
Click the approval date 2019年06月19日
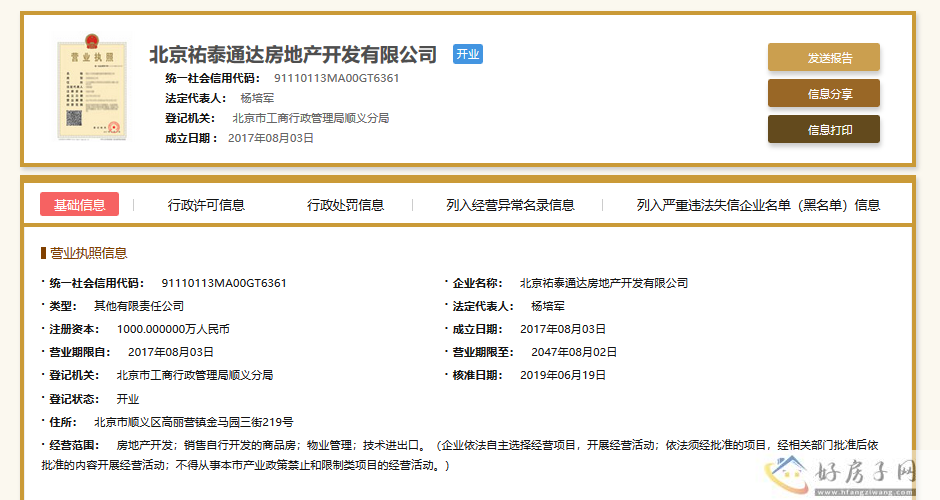tap(563, 375)
